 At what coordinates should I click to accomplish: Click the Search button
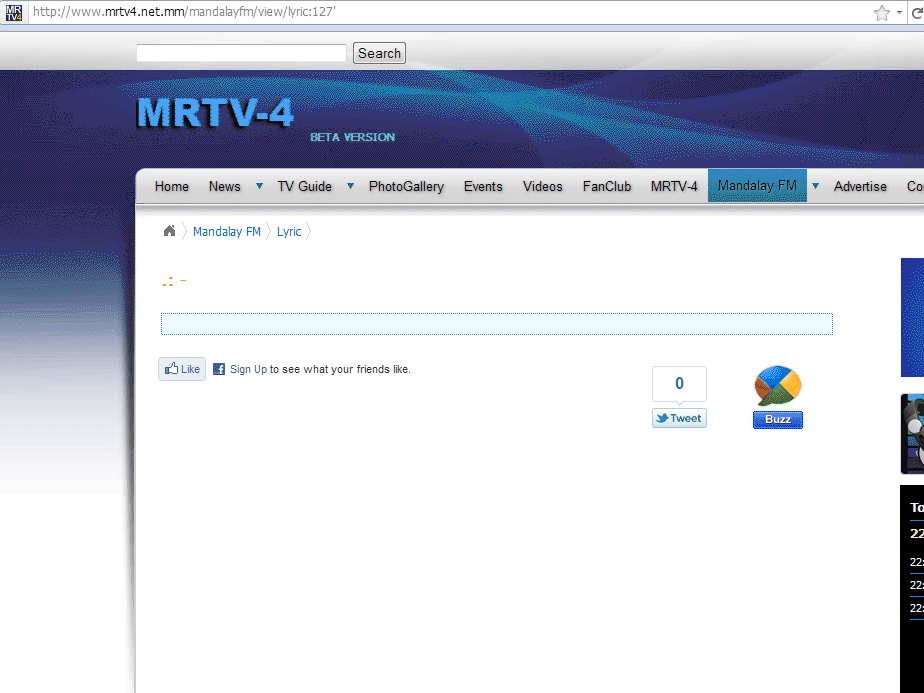[x=380, y=53]
